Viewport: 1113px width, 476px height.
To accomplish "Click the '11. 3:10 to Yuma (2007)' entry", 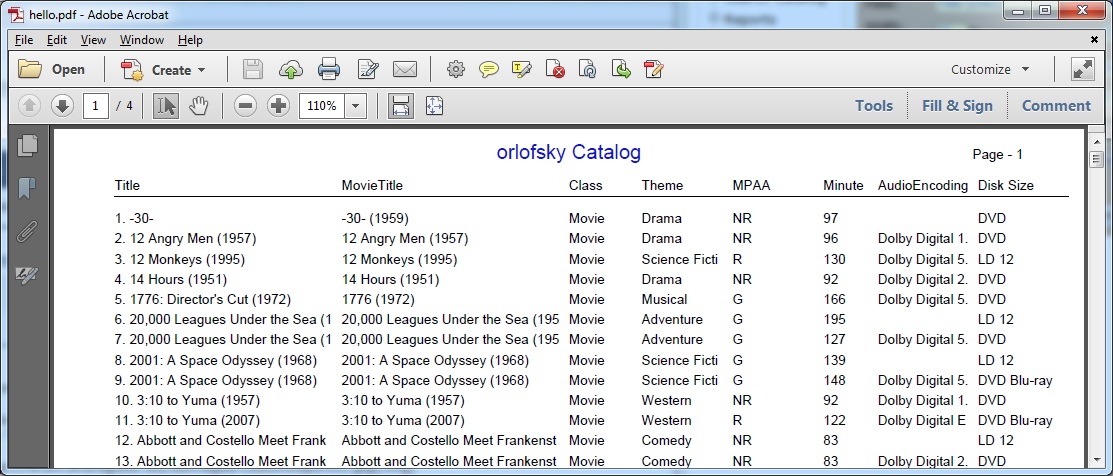I will pyautogui.click(x=187, y=421).
